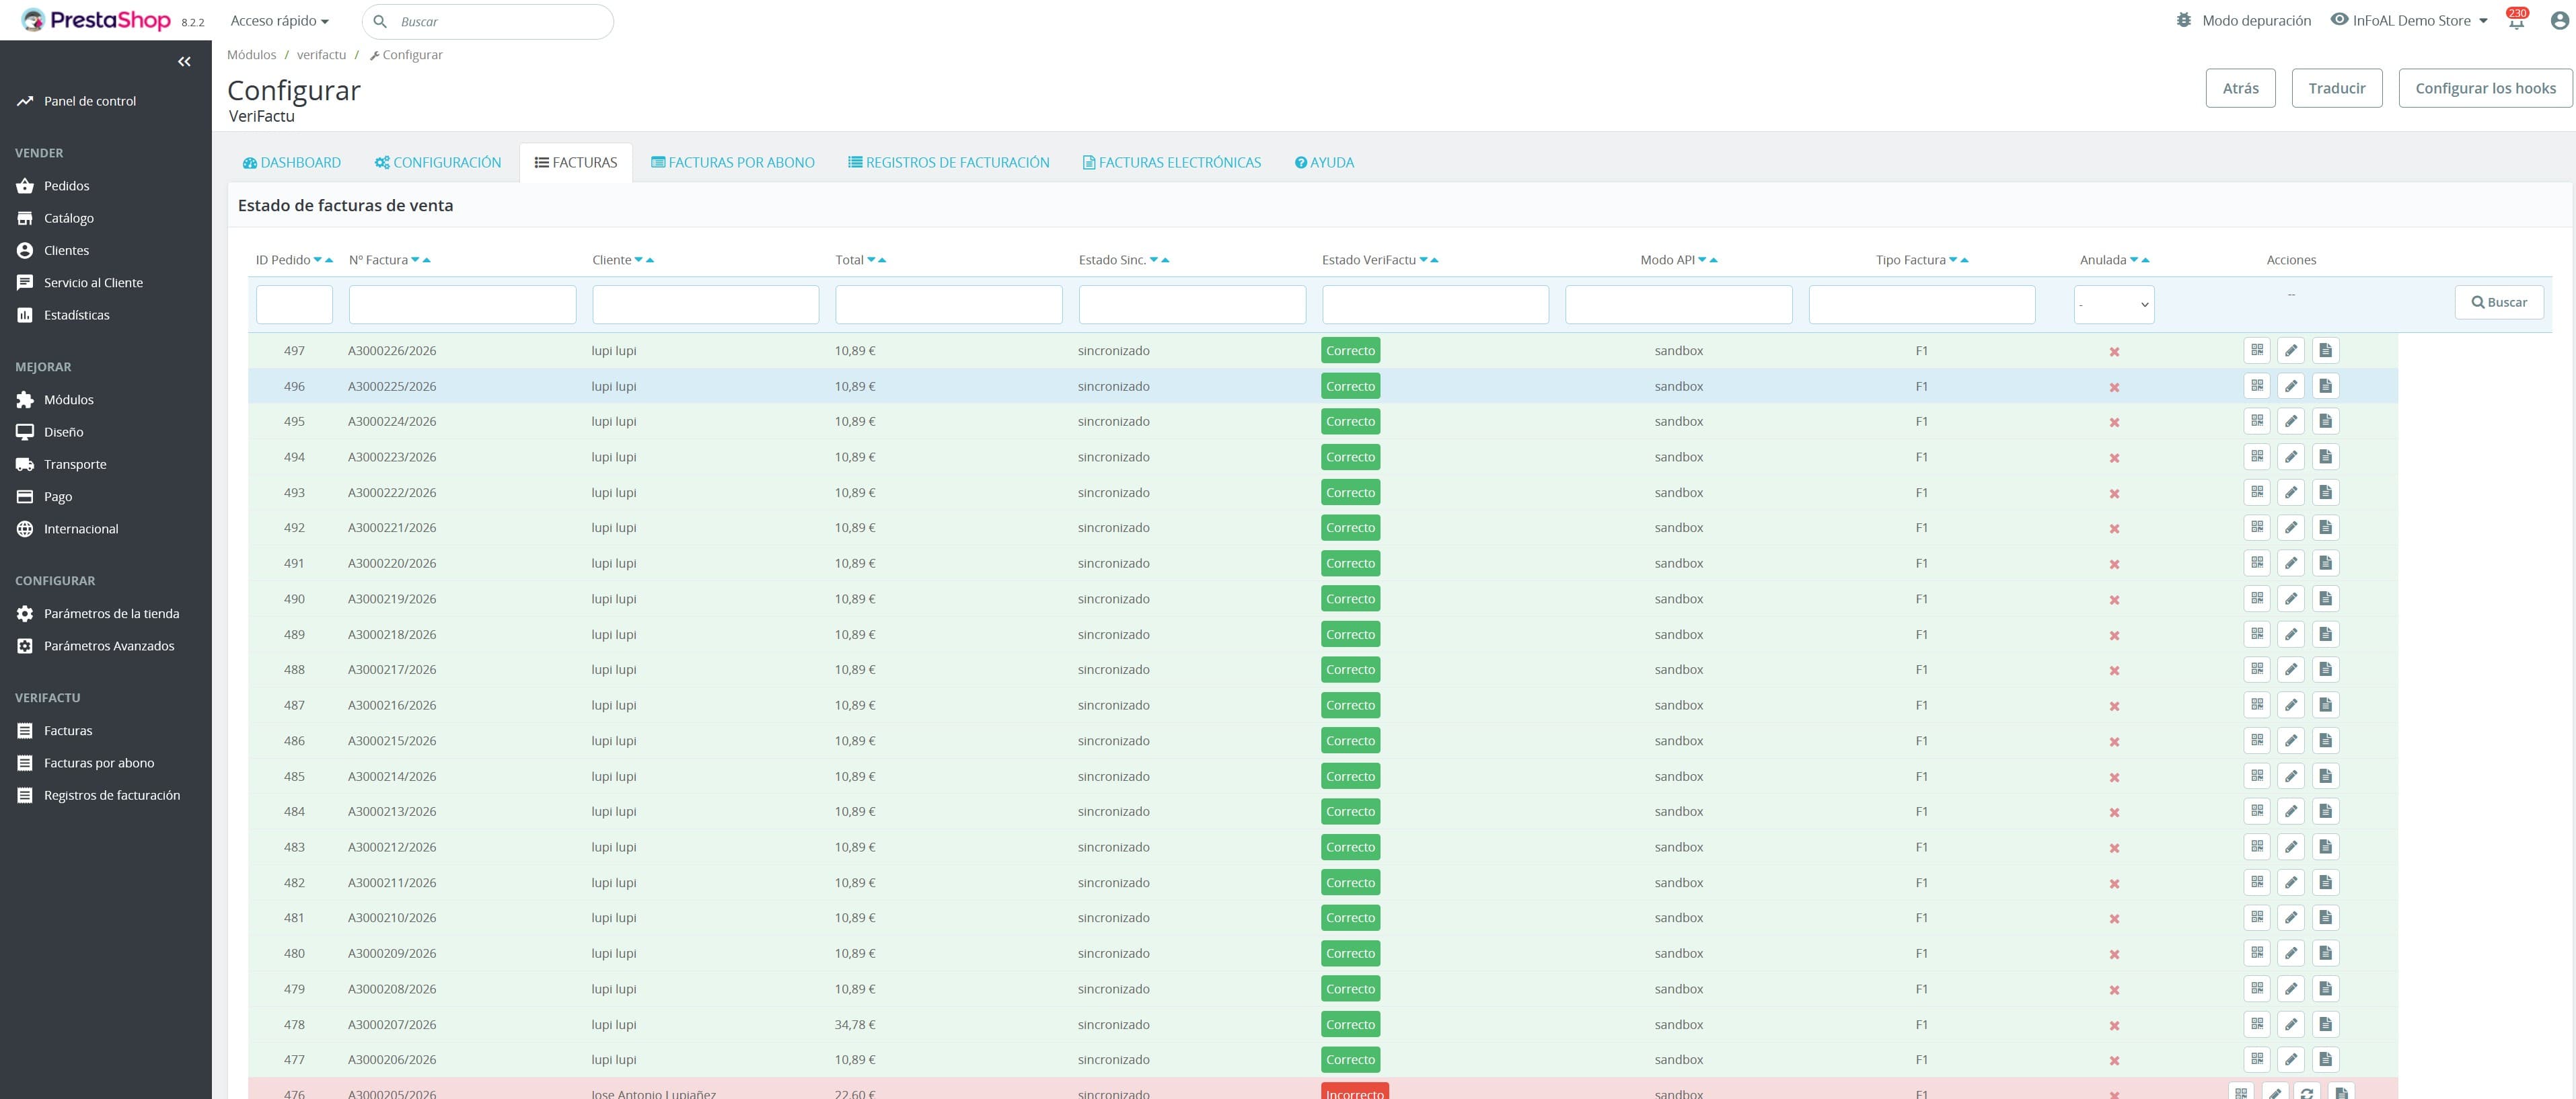Viewport: 2576px width, 1099px height.
Task: Toggle the Anulada red cross for order 478
Action: [2115, 1025]
